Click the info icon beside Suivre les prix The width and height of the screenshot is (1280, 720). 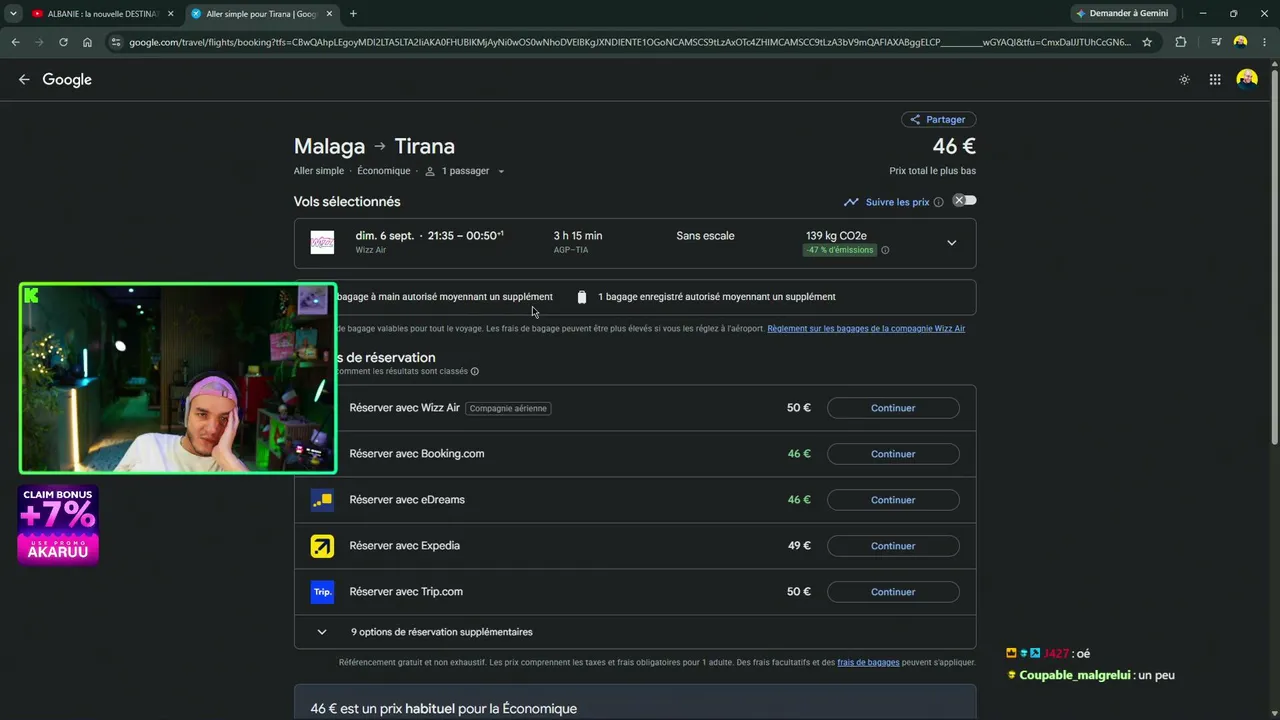point(938,202)
